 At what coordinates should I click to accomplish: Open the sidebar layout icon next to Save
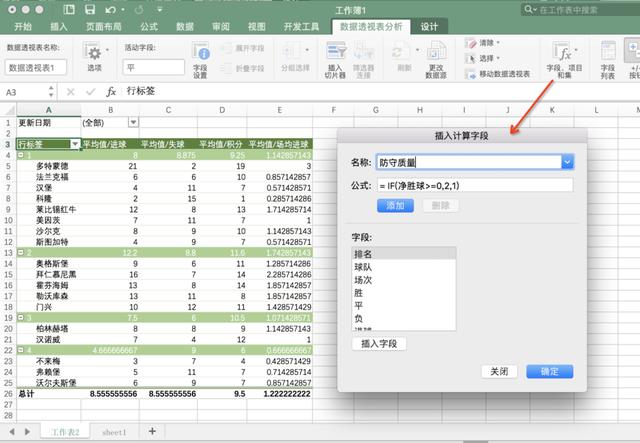pyautogui.click(x=69, y=9)
